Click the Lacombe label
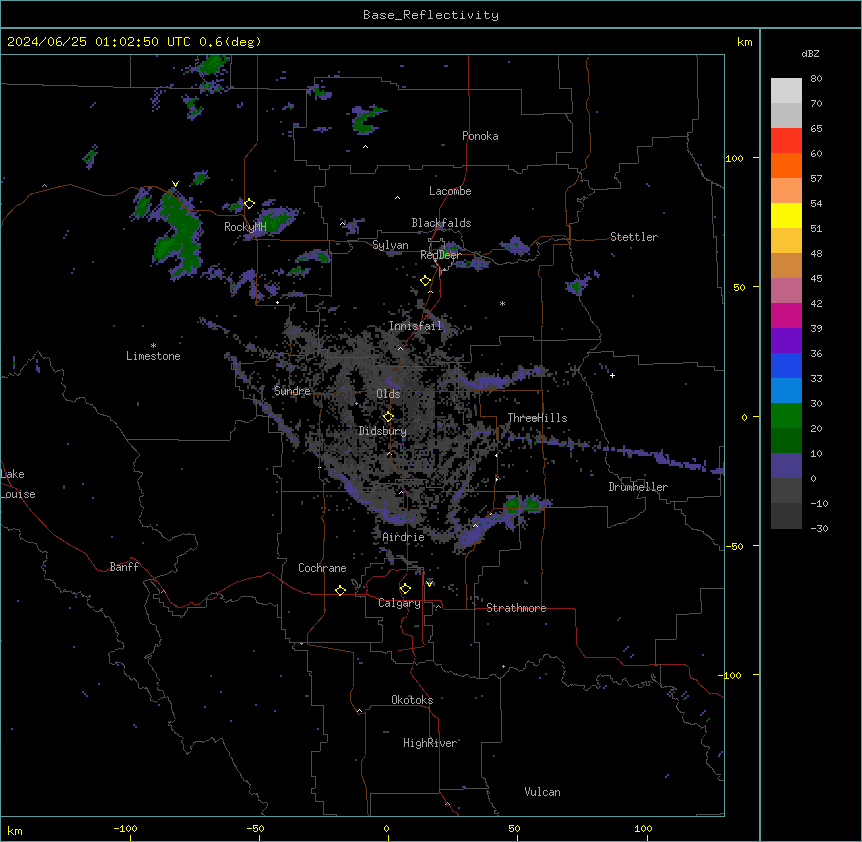This screenshot has height=842, width=862. point(450,191)
